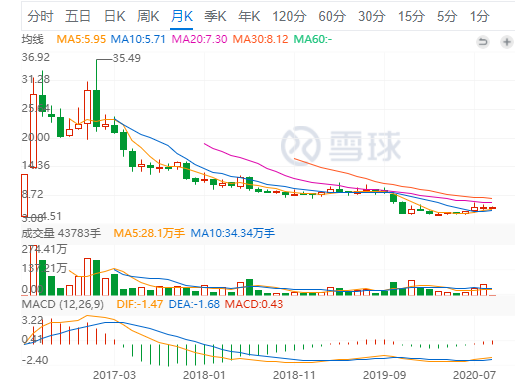
Task: Click the 36.92 price axis label
Action: pyautogui.click(x=36, y=57)
